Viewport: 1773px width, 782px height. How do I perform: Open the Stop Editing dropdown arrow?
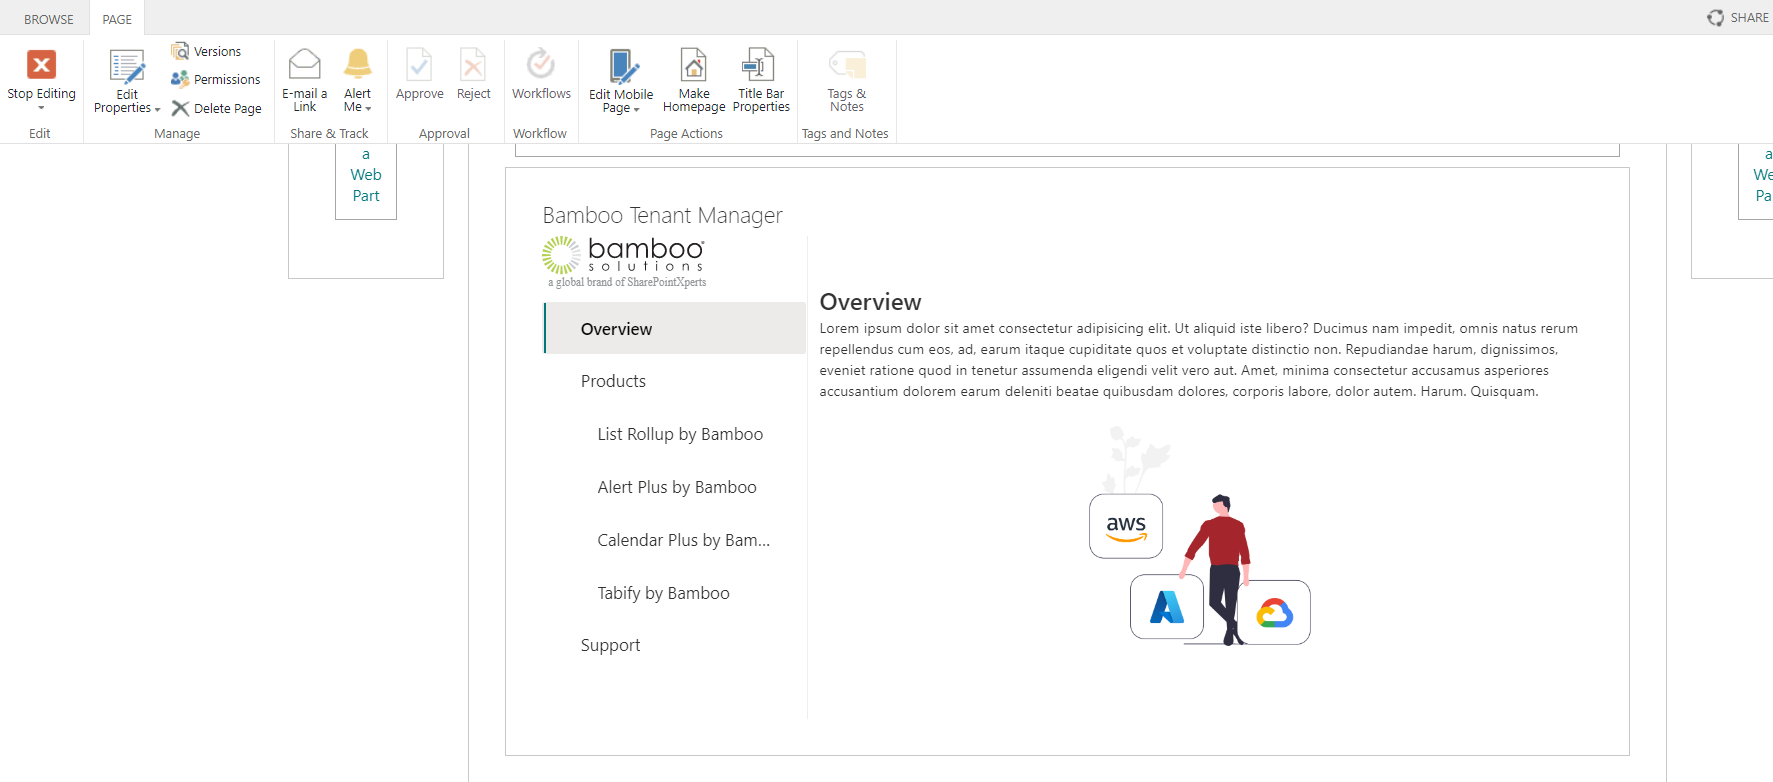pyautogui.click(x=41, y=108)
